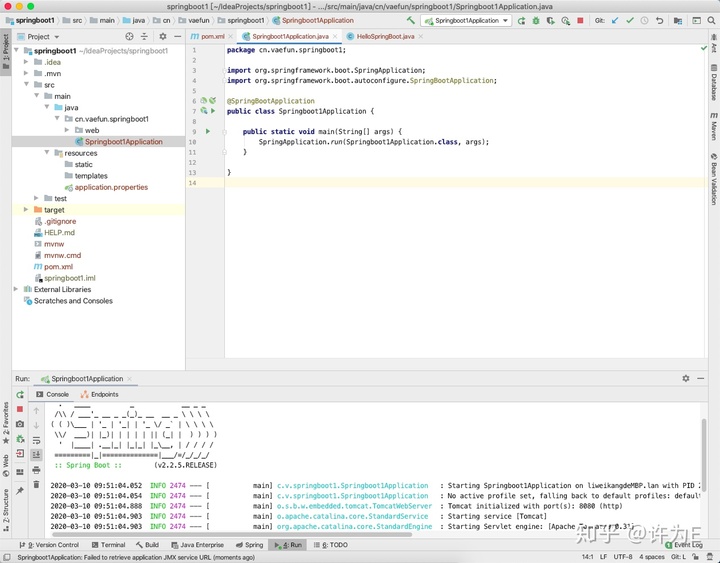Expand External Libraries node

(x=16, y=289)
